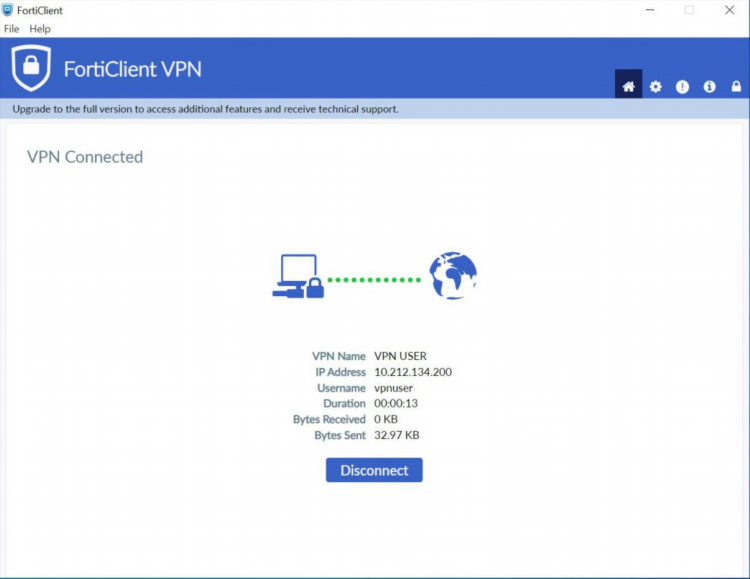Click the VPN Connected heading
This screenshot has width=750, height=579.
coord(85,157)
